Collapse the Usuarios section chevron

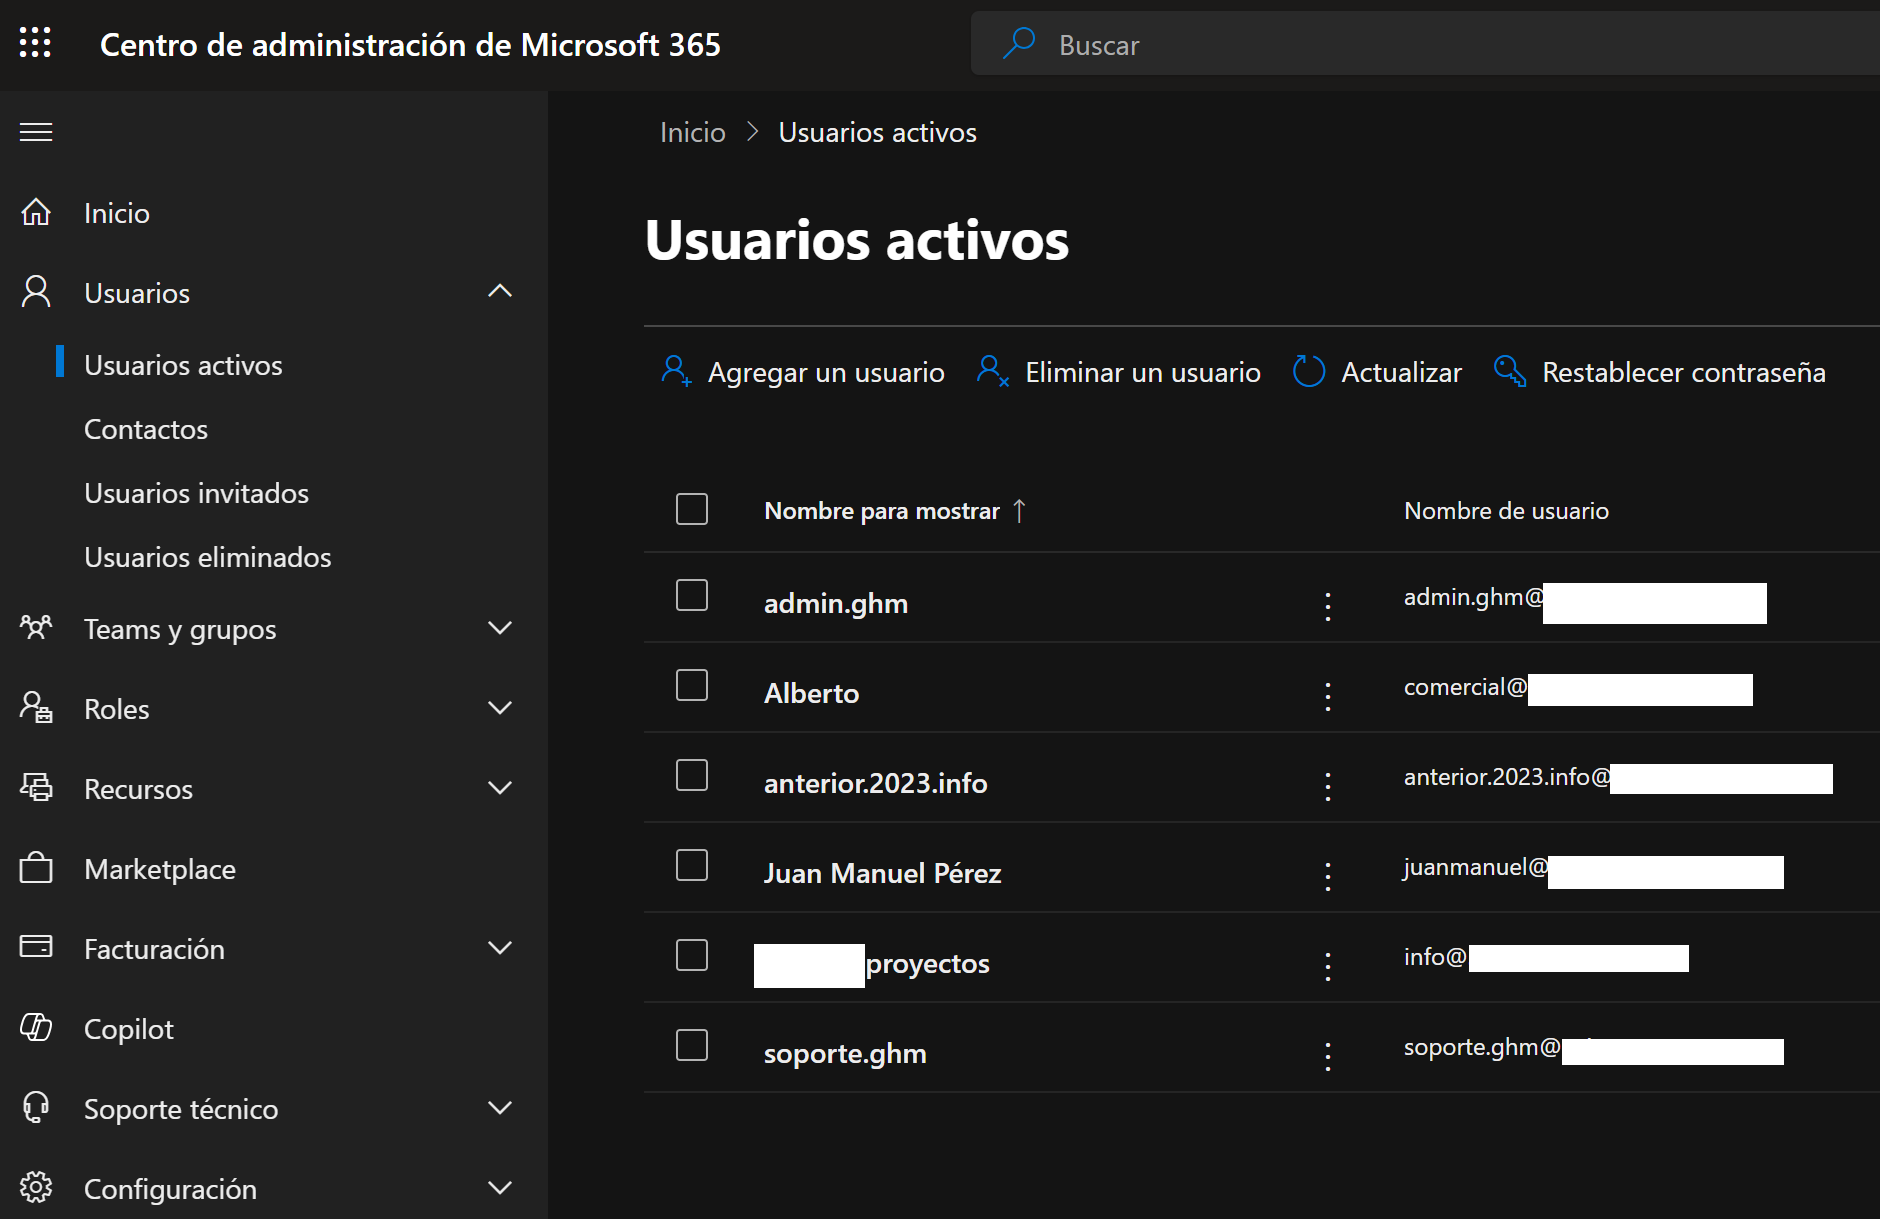pyautogui.click(x=499, y=292)
